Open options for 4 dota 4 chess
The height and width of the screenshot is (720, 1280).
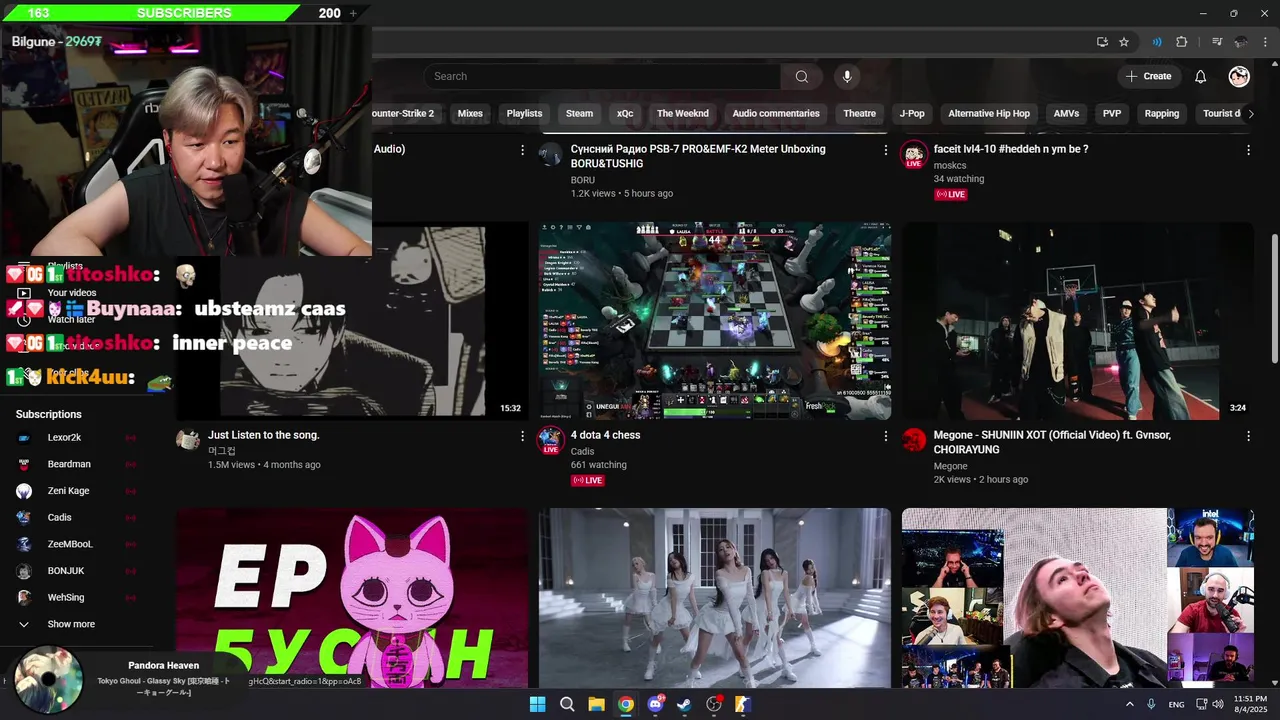pyautogui.click(x=885, y=436)
